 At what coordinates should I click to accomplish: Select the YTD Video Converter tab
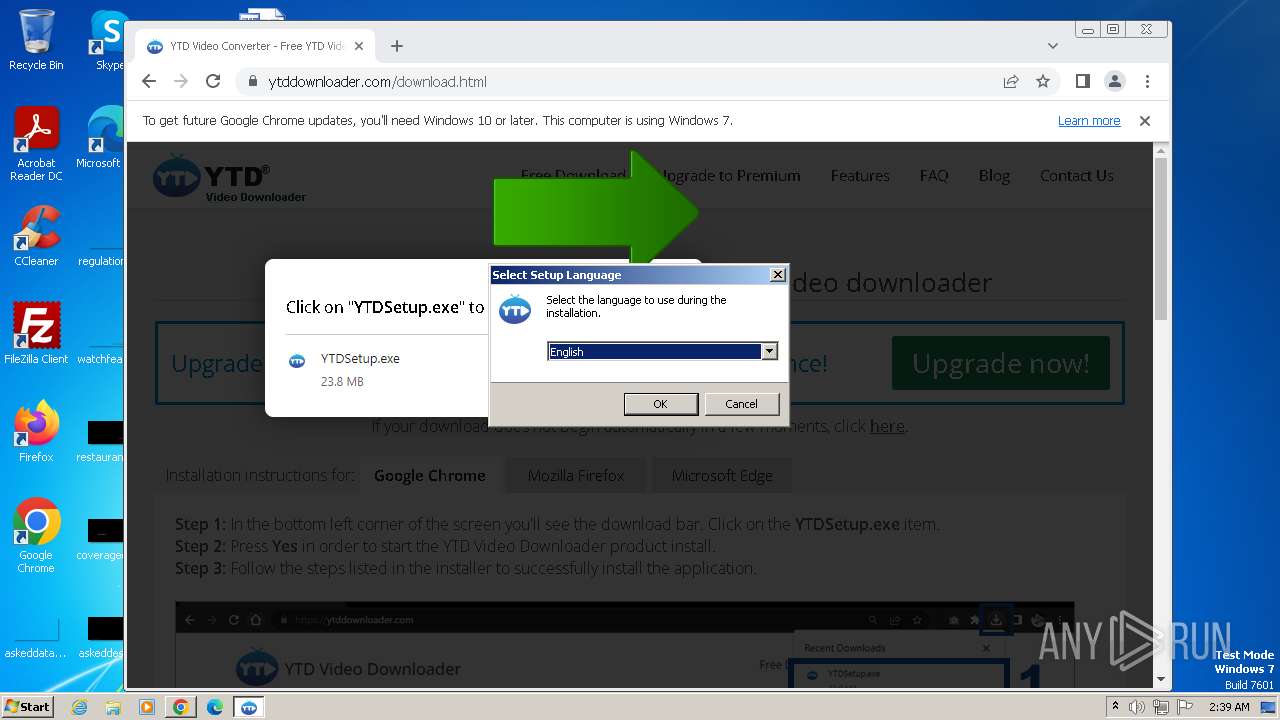coord(255,46)
